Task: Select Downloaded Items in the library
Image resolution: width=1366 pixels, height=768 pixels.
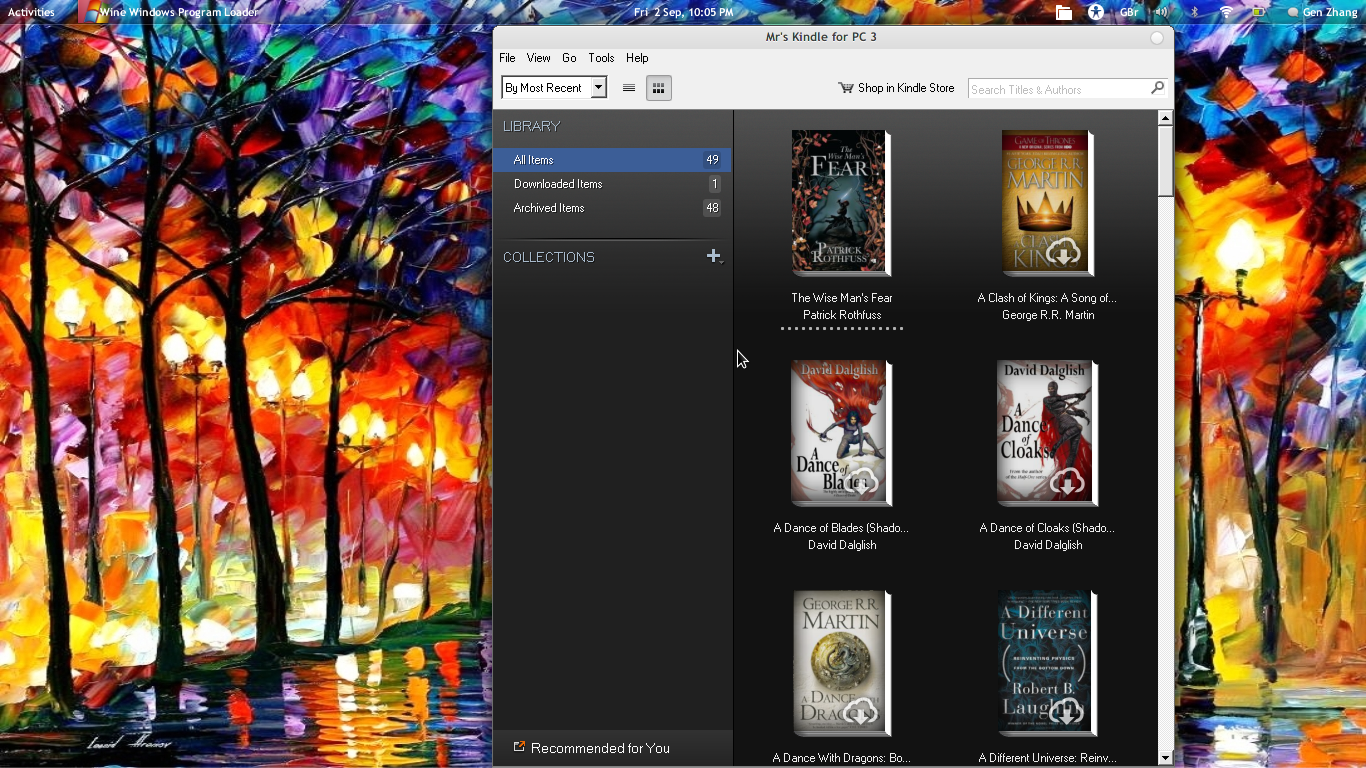Action: 612,184
